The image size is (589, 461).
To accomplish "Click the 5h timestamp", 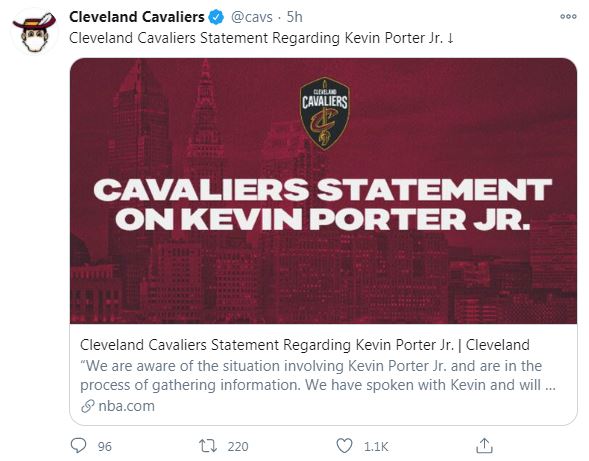I will point(294,17).
